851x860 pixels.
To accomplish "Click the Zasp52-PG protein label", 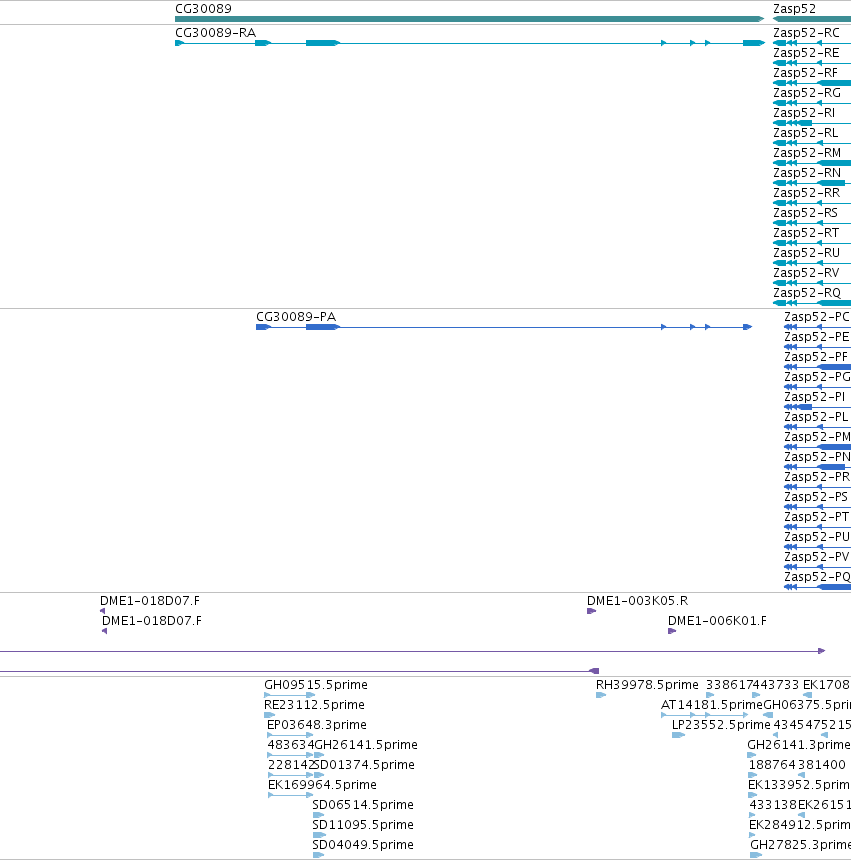I will [818, 377].
